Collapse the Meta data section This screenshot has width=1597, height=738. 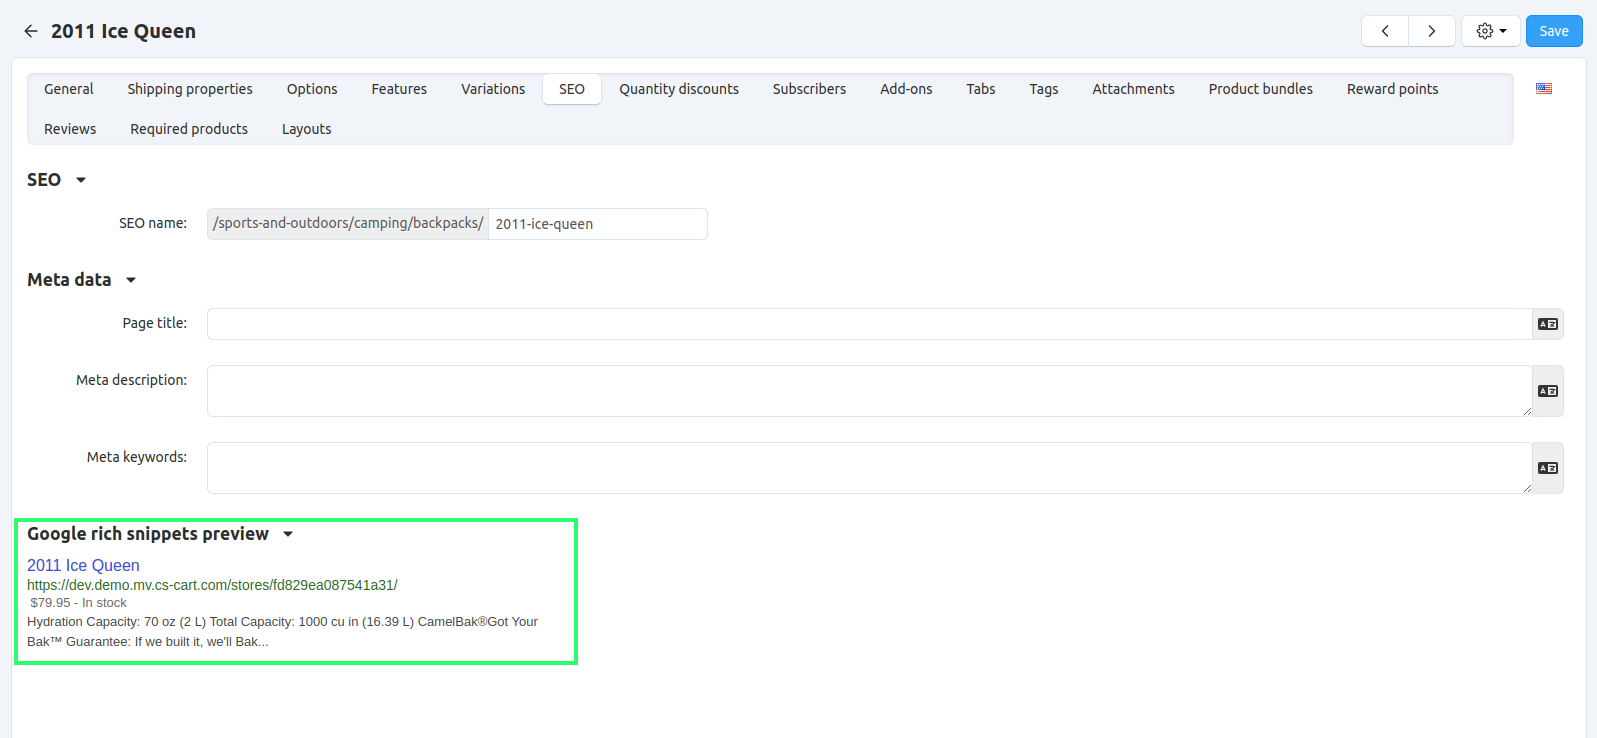131,280
